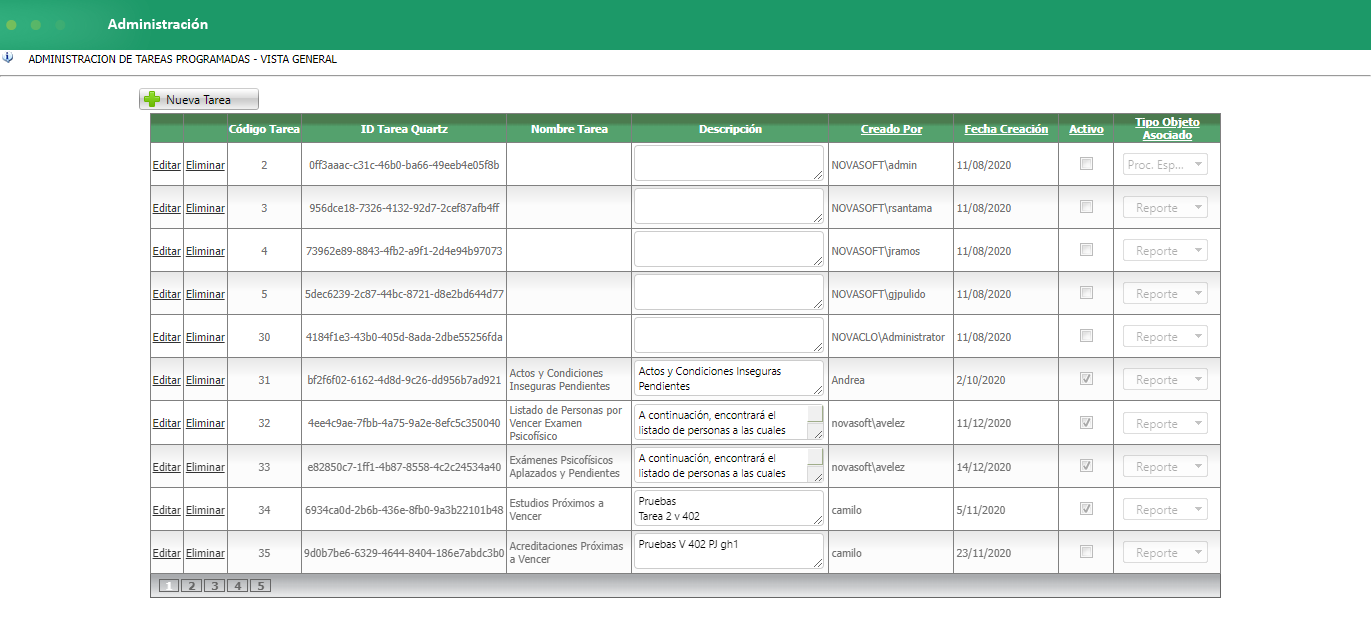1371x634 pixels.
Task: Click Eliminar for task code 34
Action: point(205,510)
